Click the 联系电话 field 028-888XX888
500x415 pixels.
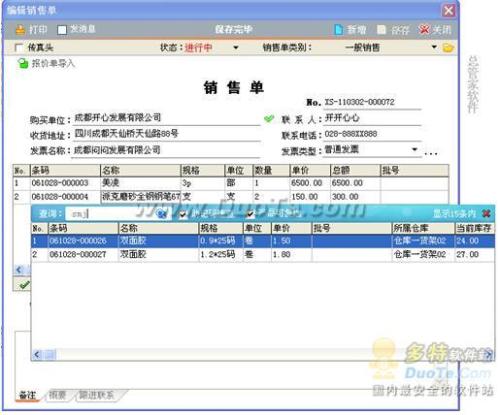pos(372,134)
